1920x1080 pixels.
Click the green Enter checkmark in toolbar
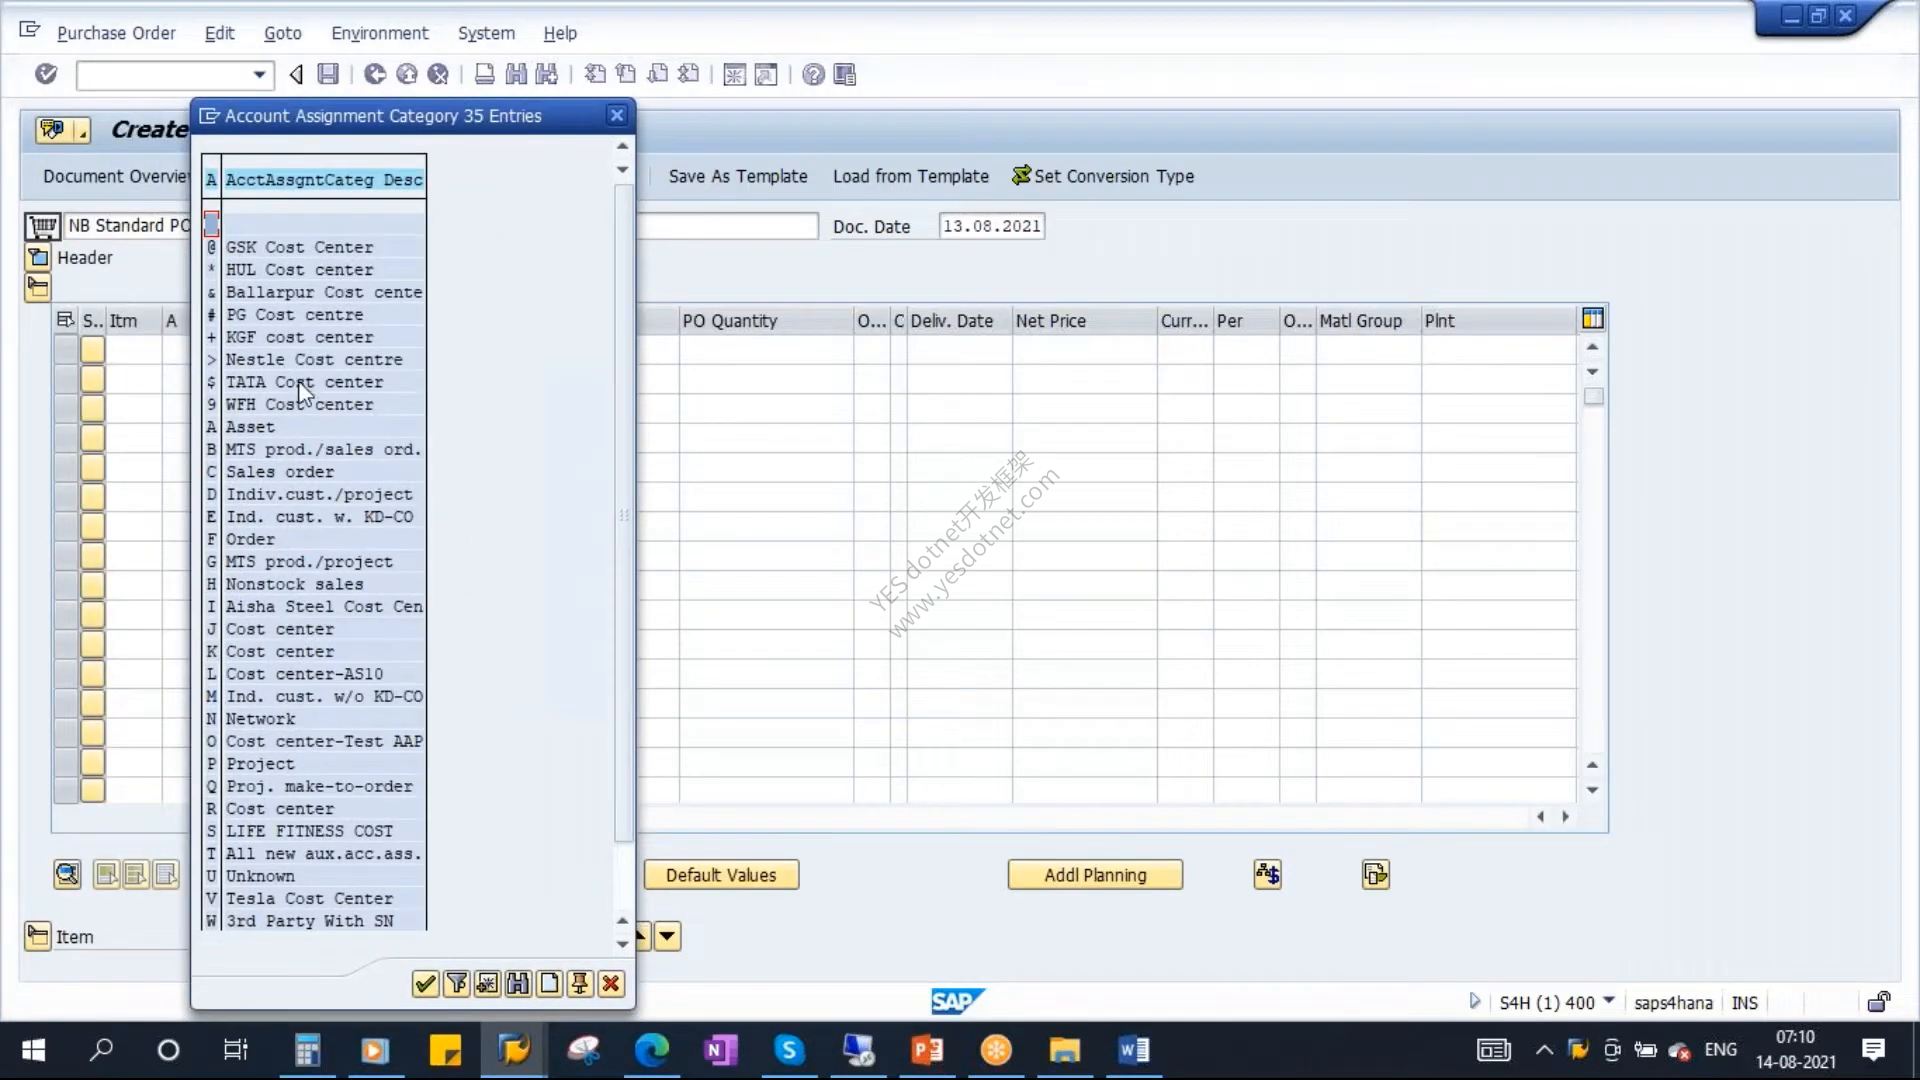46,74
